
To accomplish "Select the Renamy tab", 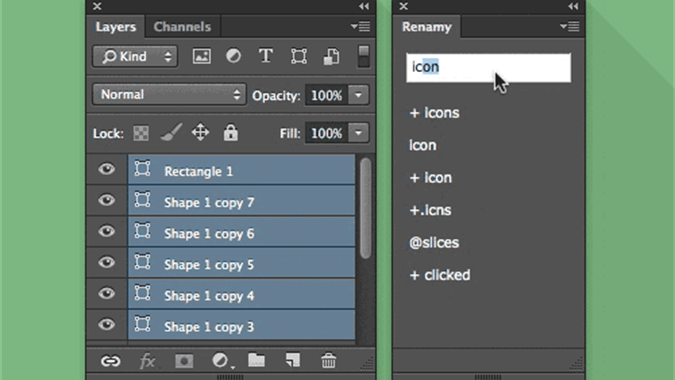I will [x=427, y=27].
